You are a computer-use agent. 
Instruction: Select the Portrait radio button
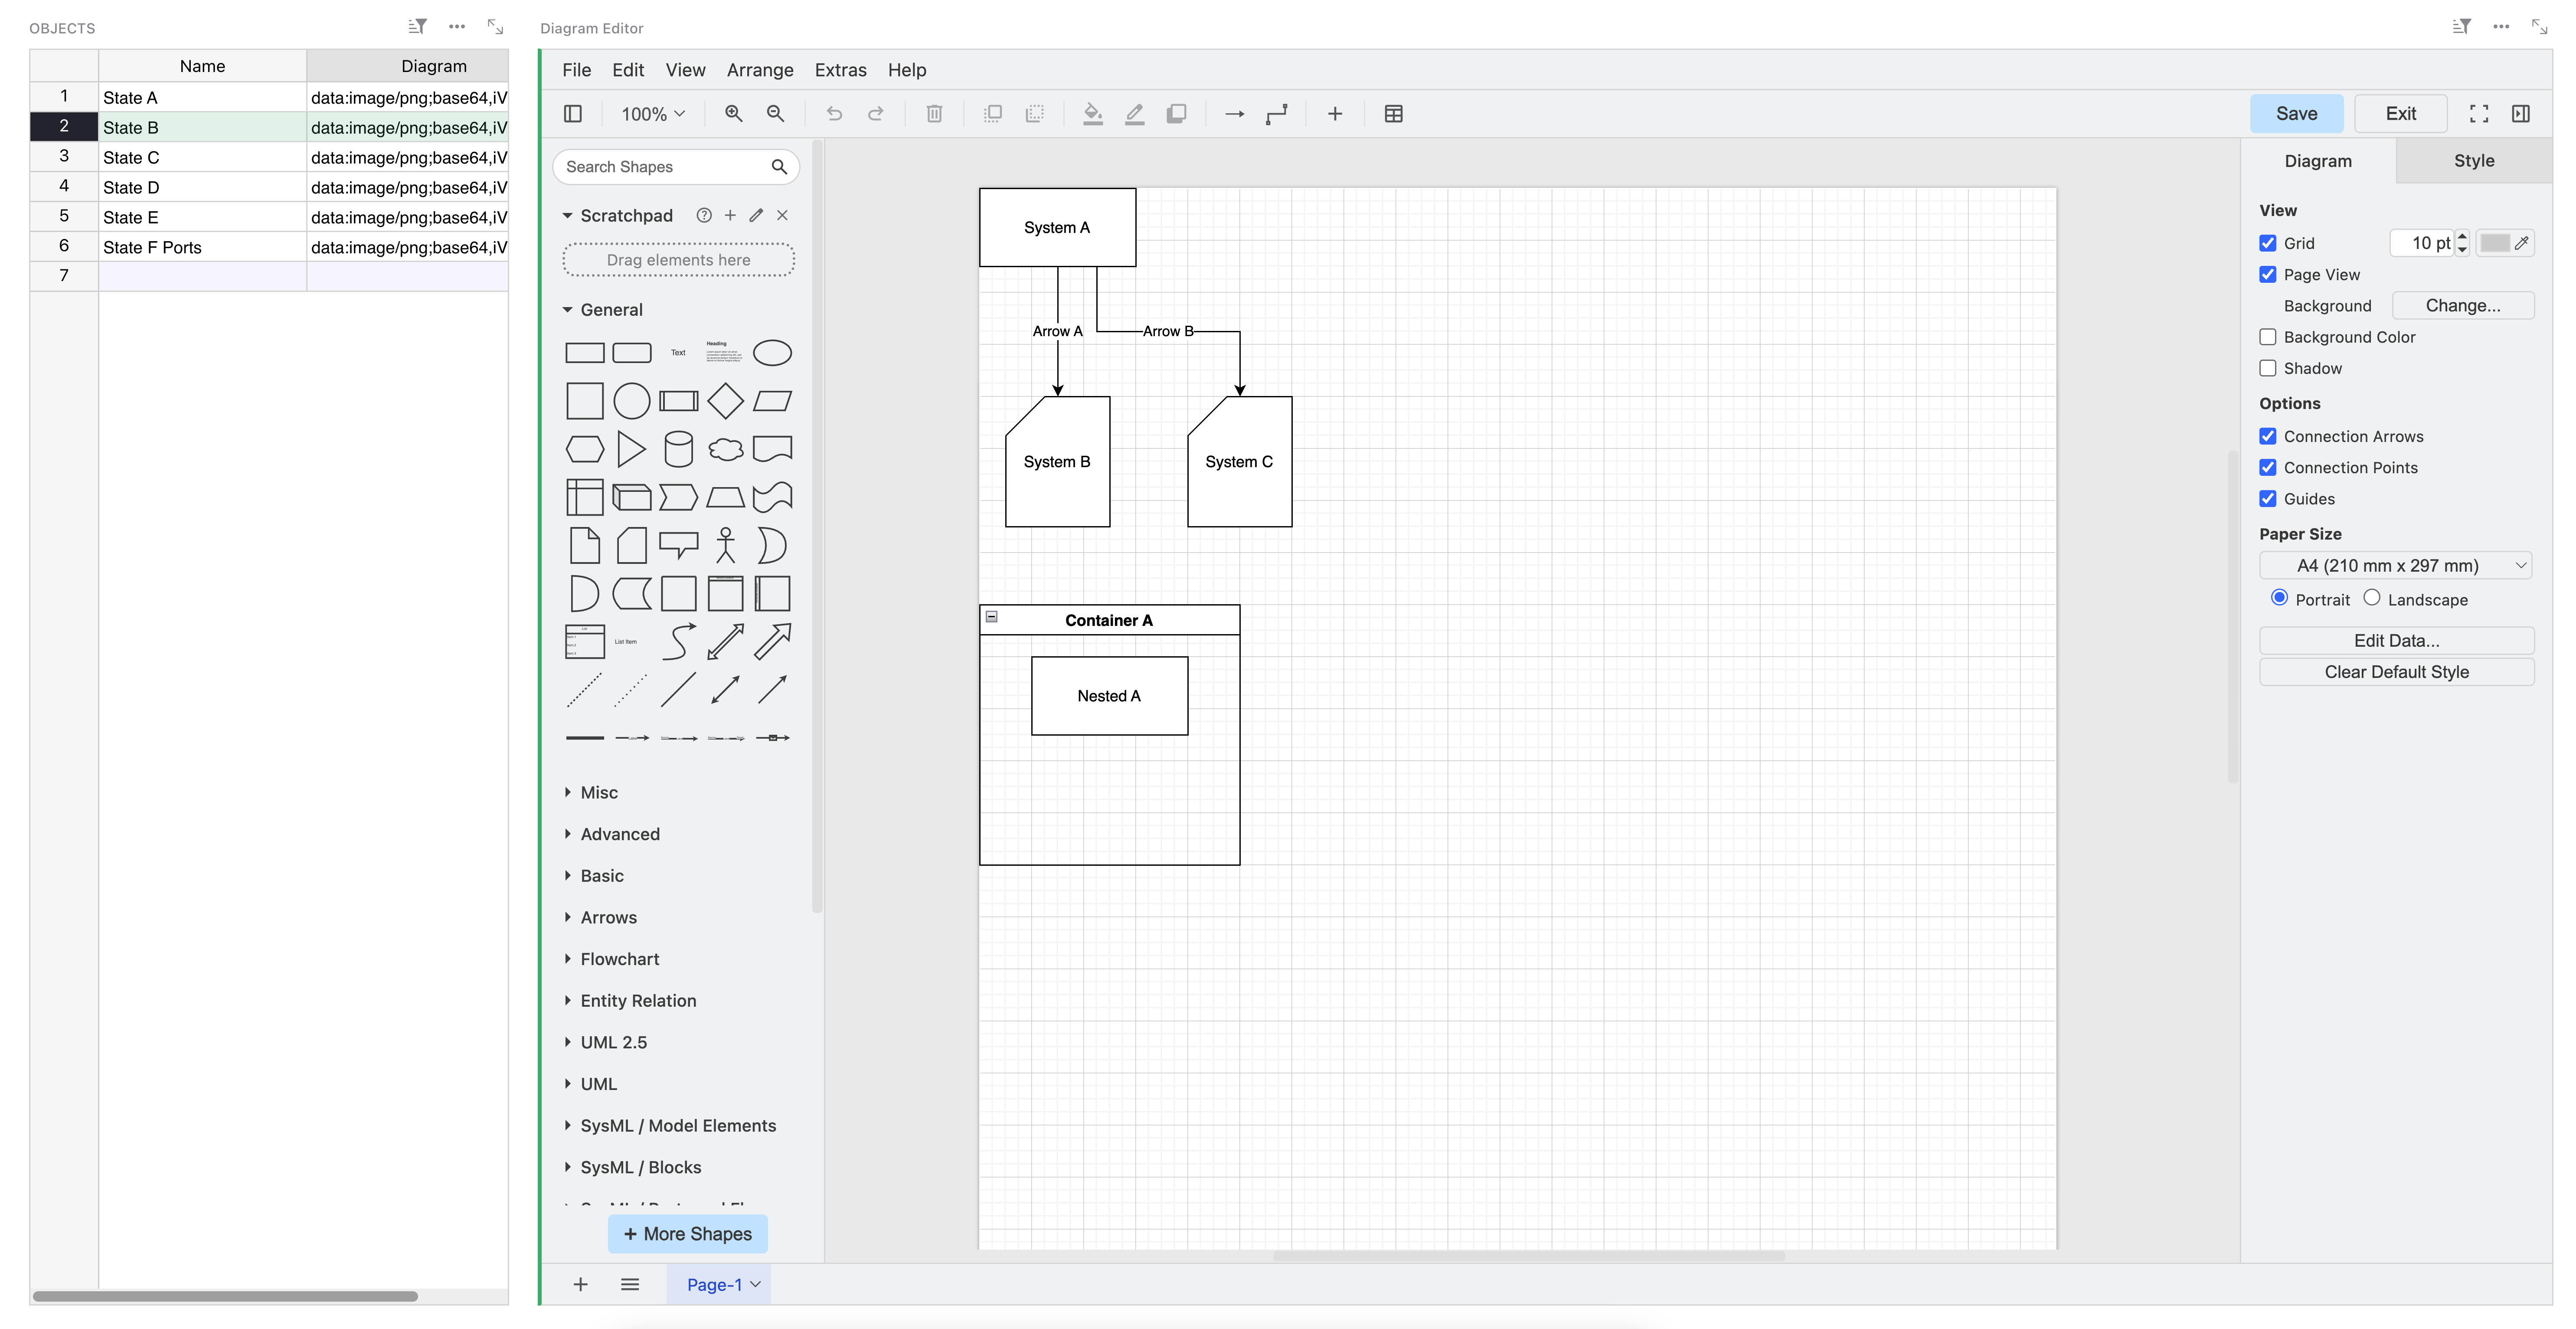tap(2279, 597)
